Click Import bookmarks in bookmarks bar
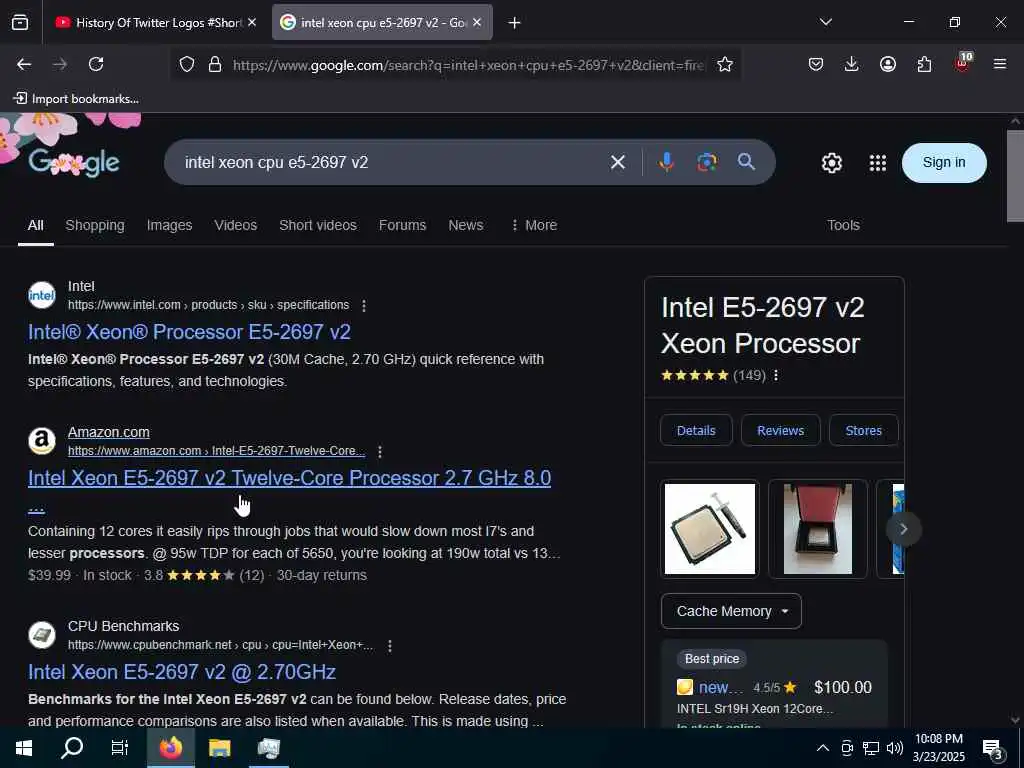Viewport: 1024px width, 768px height. coord(77,99)
